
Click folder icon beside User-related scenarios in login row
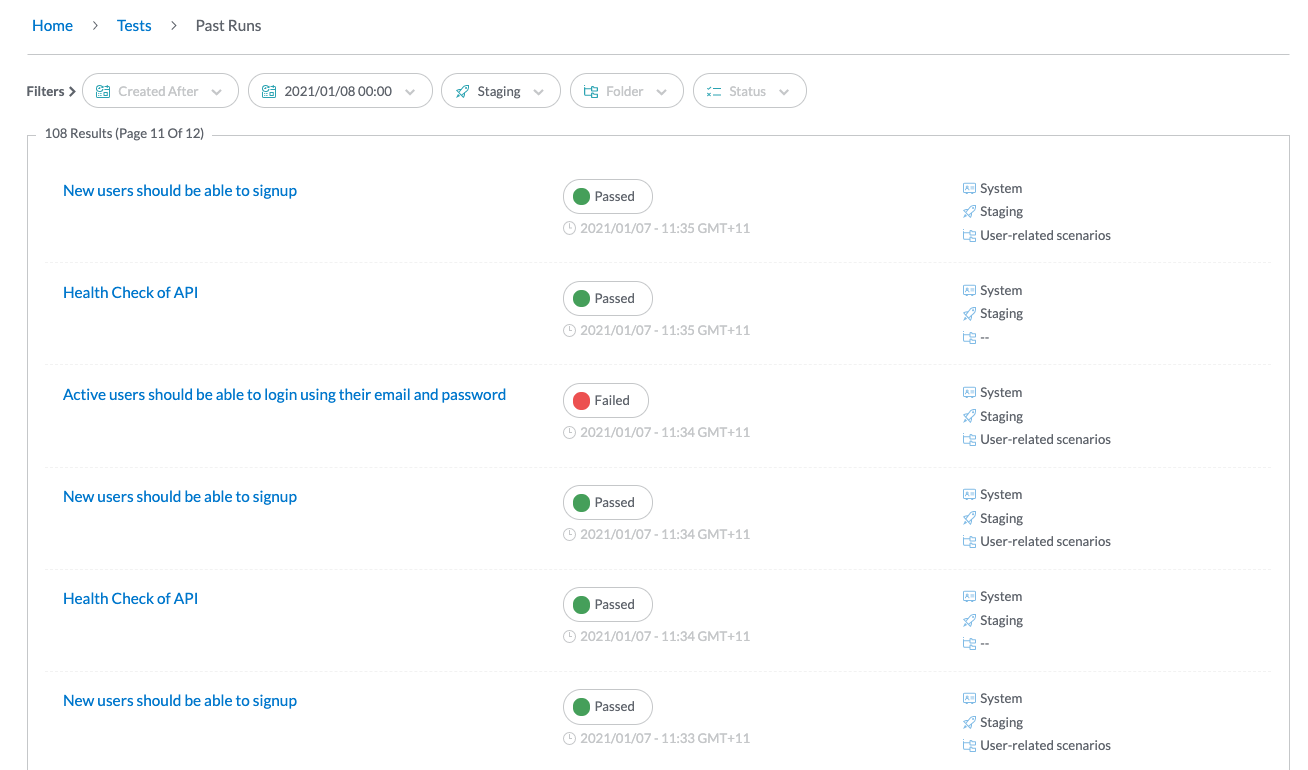(x=969, y=439)
